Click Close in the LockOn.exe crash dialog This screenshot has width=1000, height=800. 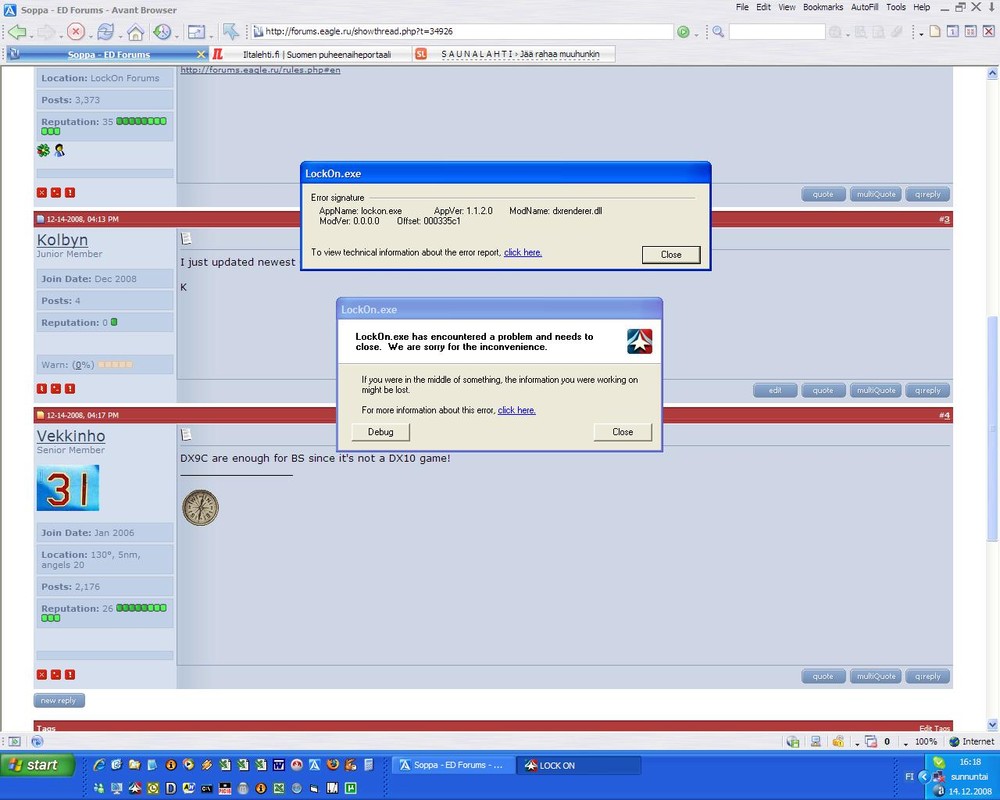point(622,432)
